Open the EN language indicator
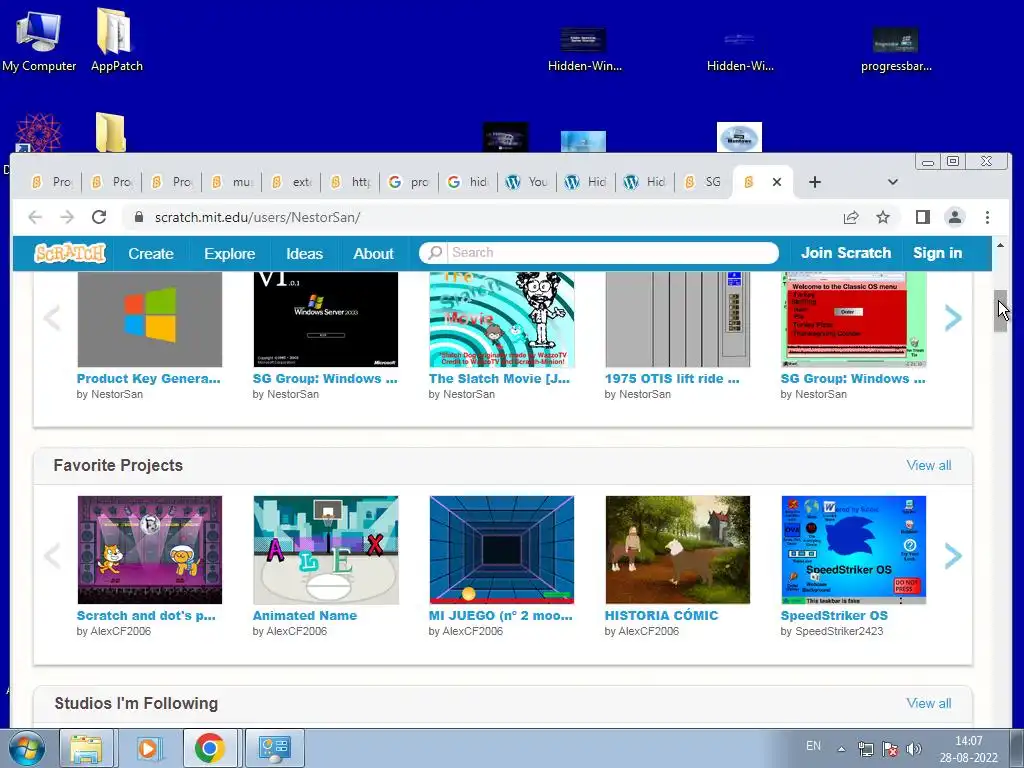The image size is (1024, 768). (813, 746)
